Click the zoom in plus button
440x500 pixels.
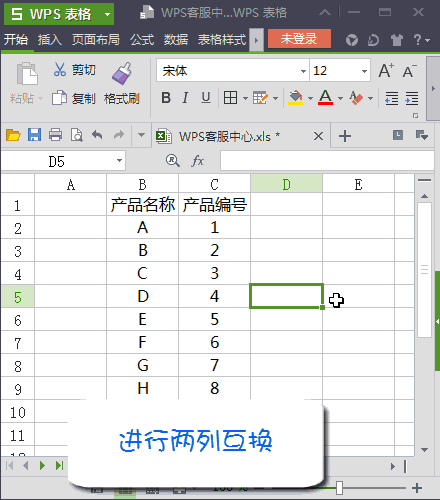click(x=417, y=488)
